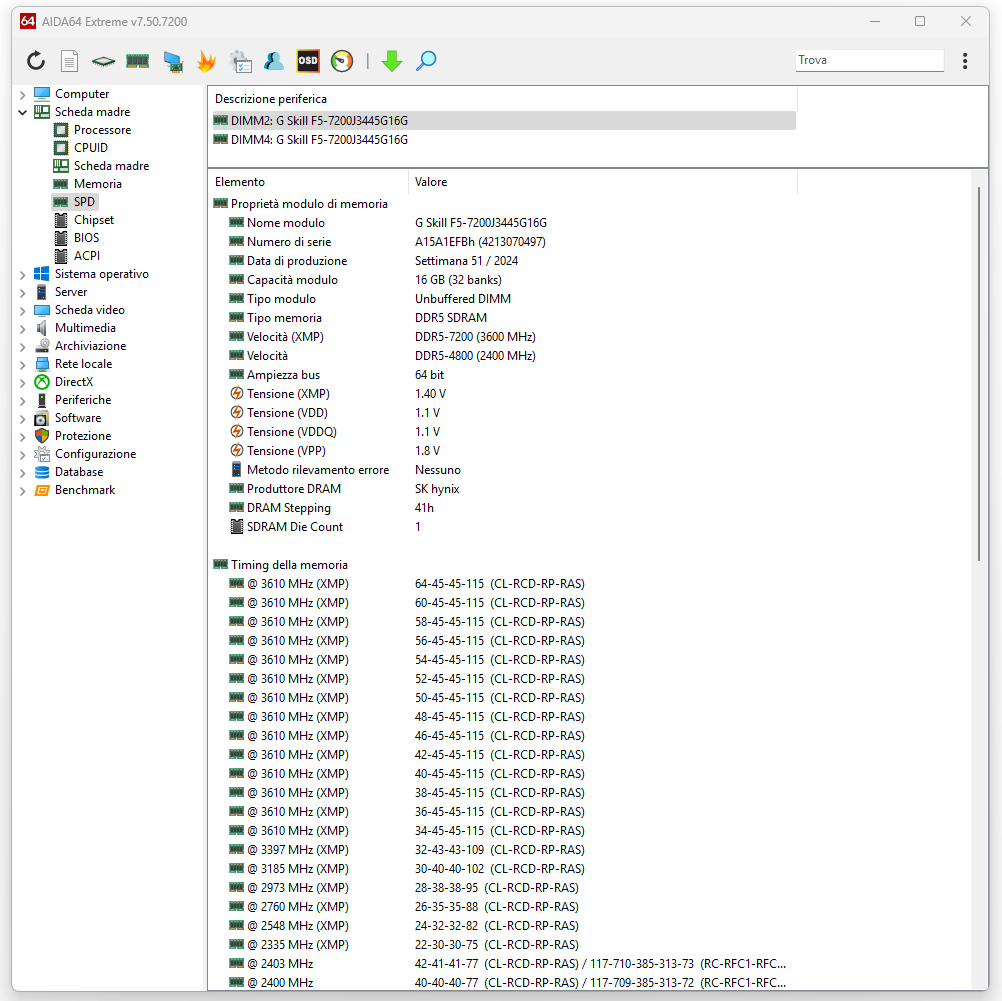1002x1001 pixels.
Task: Select the Protezione tree item
Action: pos(82,435)
